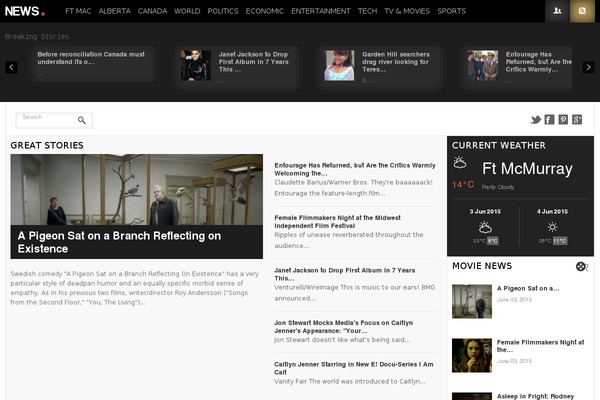Click Movie News Pigeon story thumbnail
600x400 pixels.
tap(472, 301)
